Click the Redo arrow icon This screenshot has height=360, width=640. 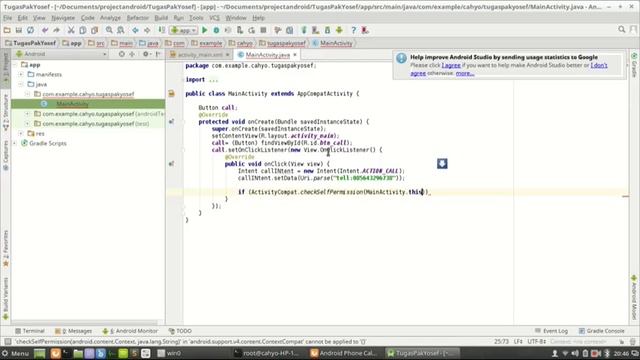point(56,30)
